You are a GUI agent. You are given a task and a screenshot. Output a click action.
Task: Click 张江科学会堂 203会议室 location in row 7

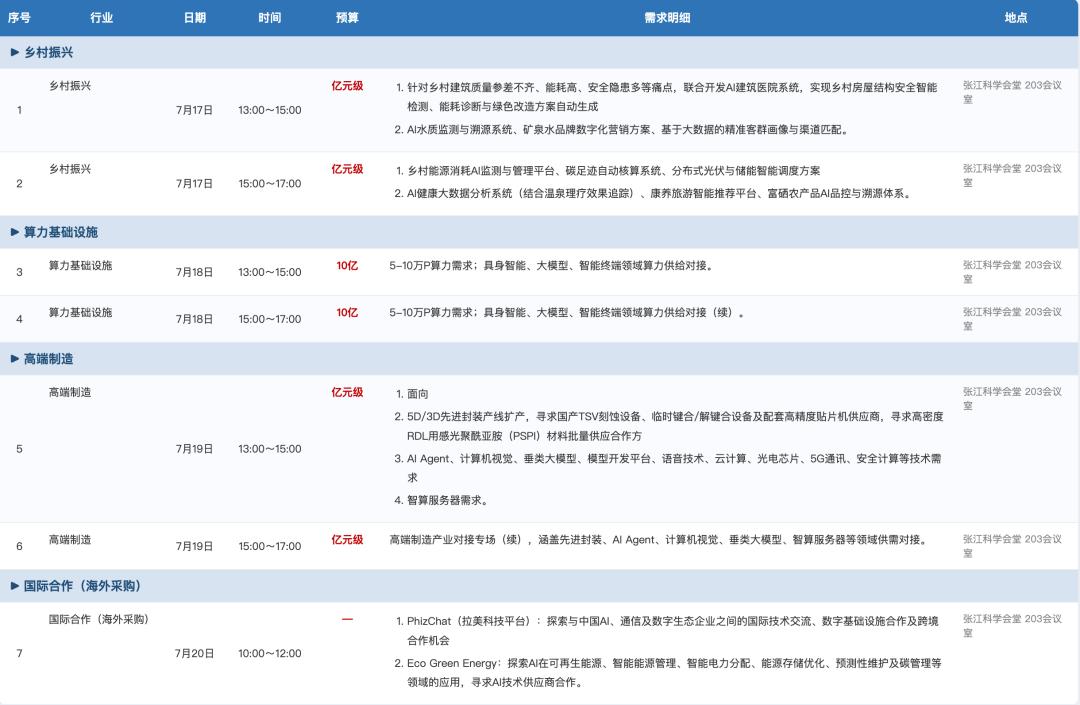coord(1012,626)
